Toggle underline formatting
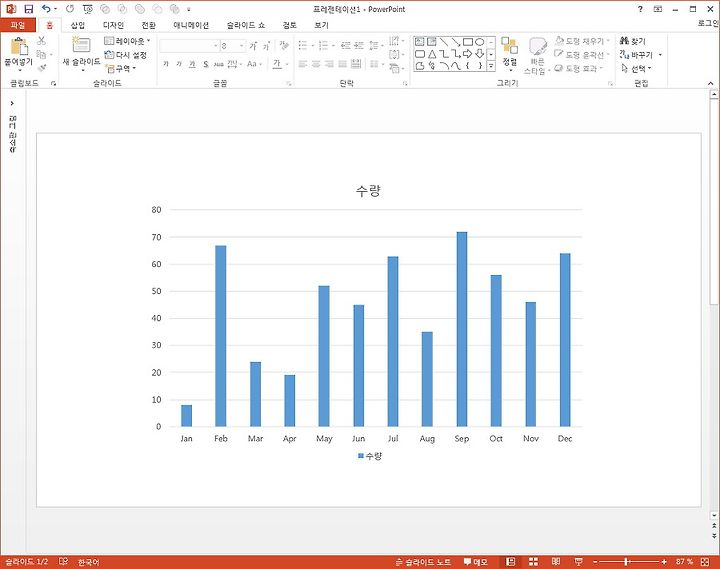The width and height of the screenshot is (720, 569). [x=192, y=64]
